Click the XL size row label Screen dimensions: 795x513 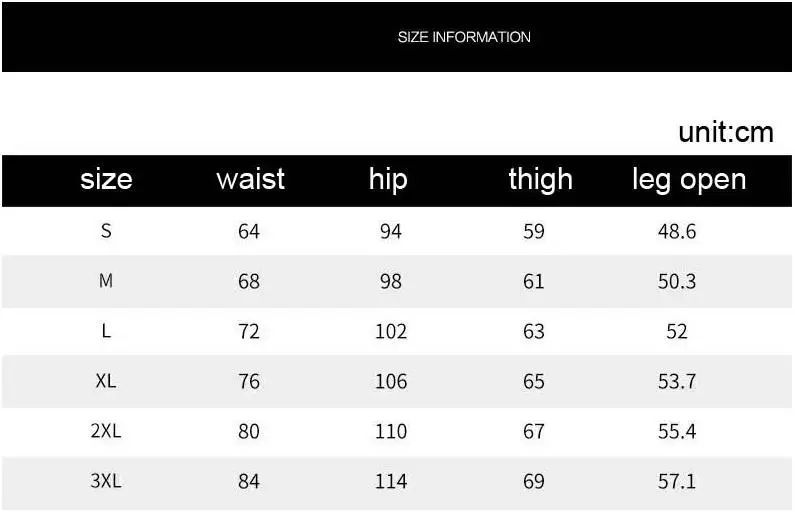(106, 381)
